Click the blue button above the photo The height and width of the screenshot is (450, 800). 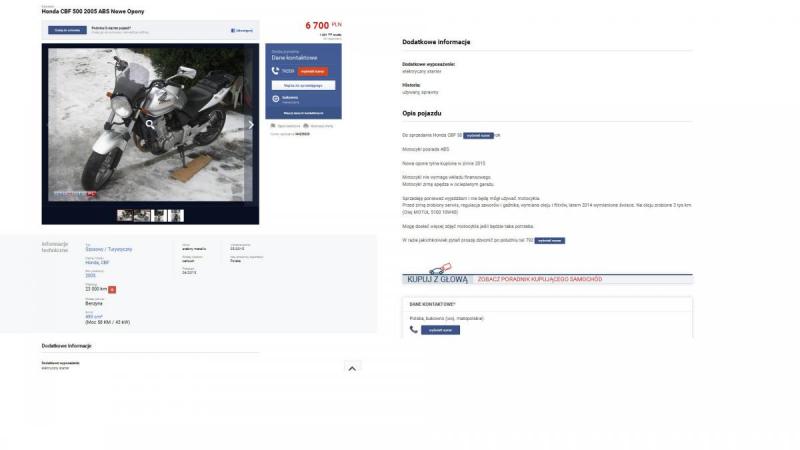[67, 30]
